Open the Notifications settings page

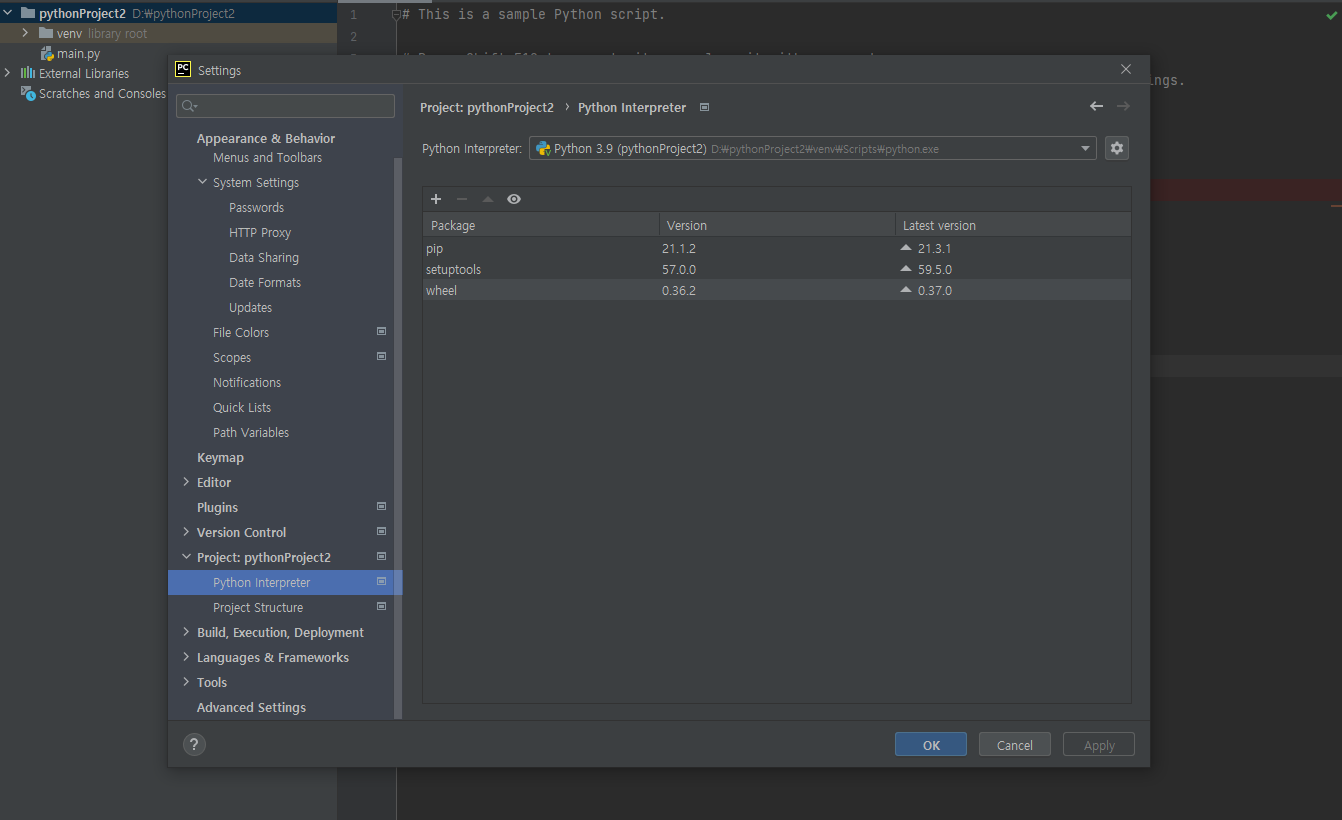click(247, 383)
